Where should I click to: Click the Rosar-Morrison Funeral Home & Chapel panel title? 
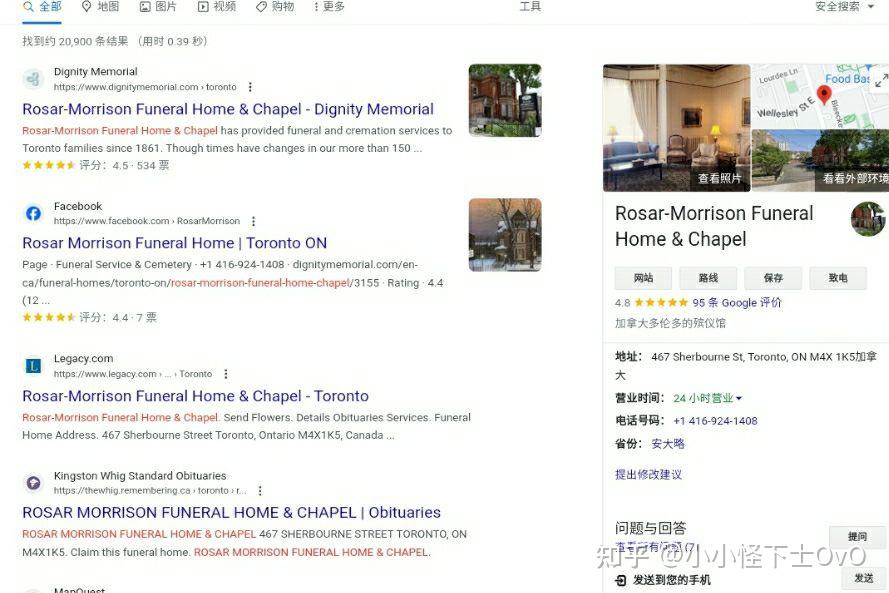point(714,226)
